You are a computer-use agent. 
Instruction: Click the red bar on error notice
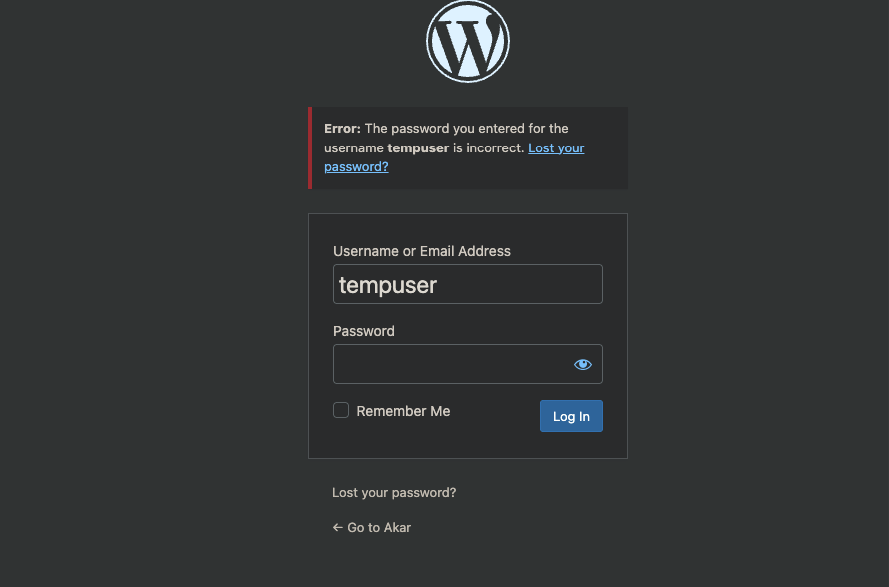(x=310, y=148)
